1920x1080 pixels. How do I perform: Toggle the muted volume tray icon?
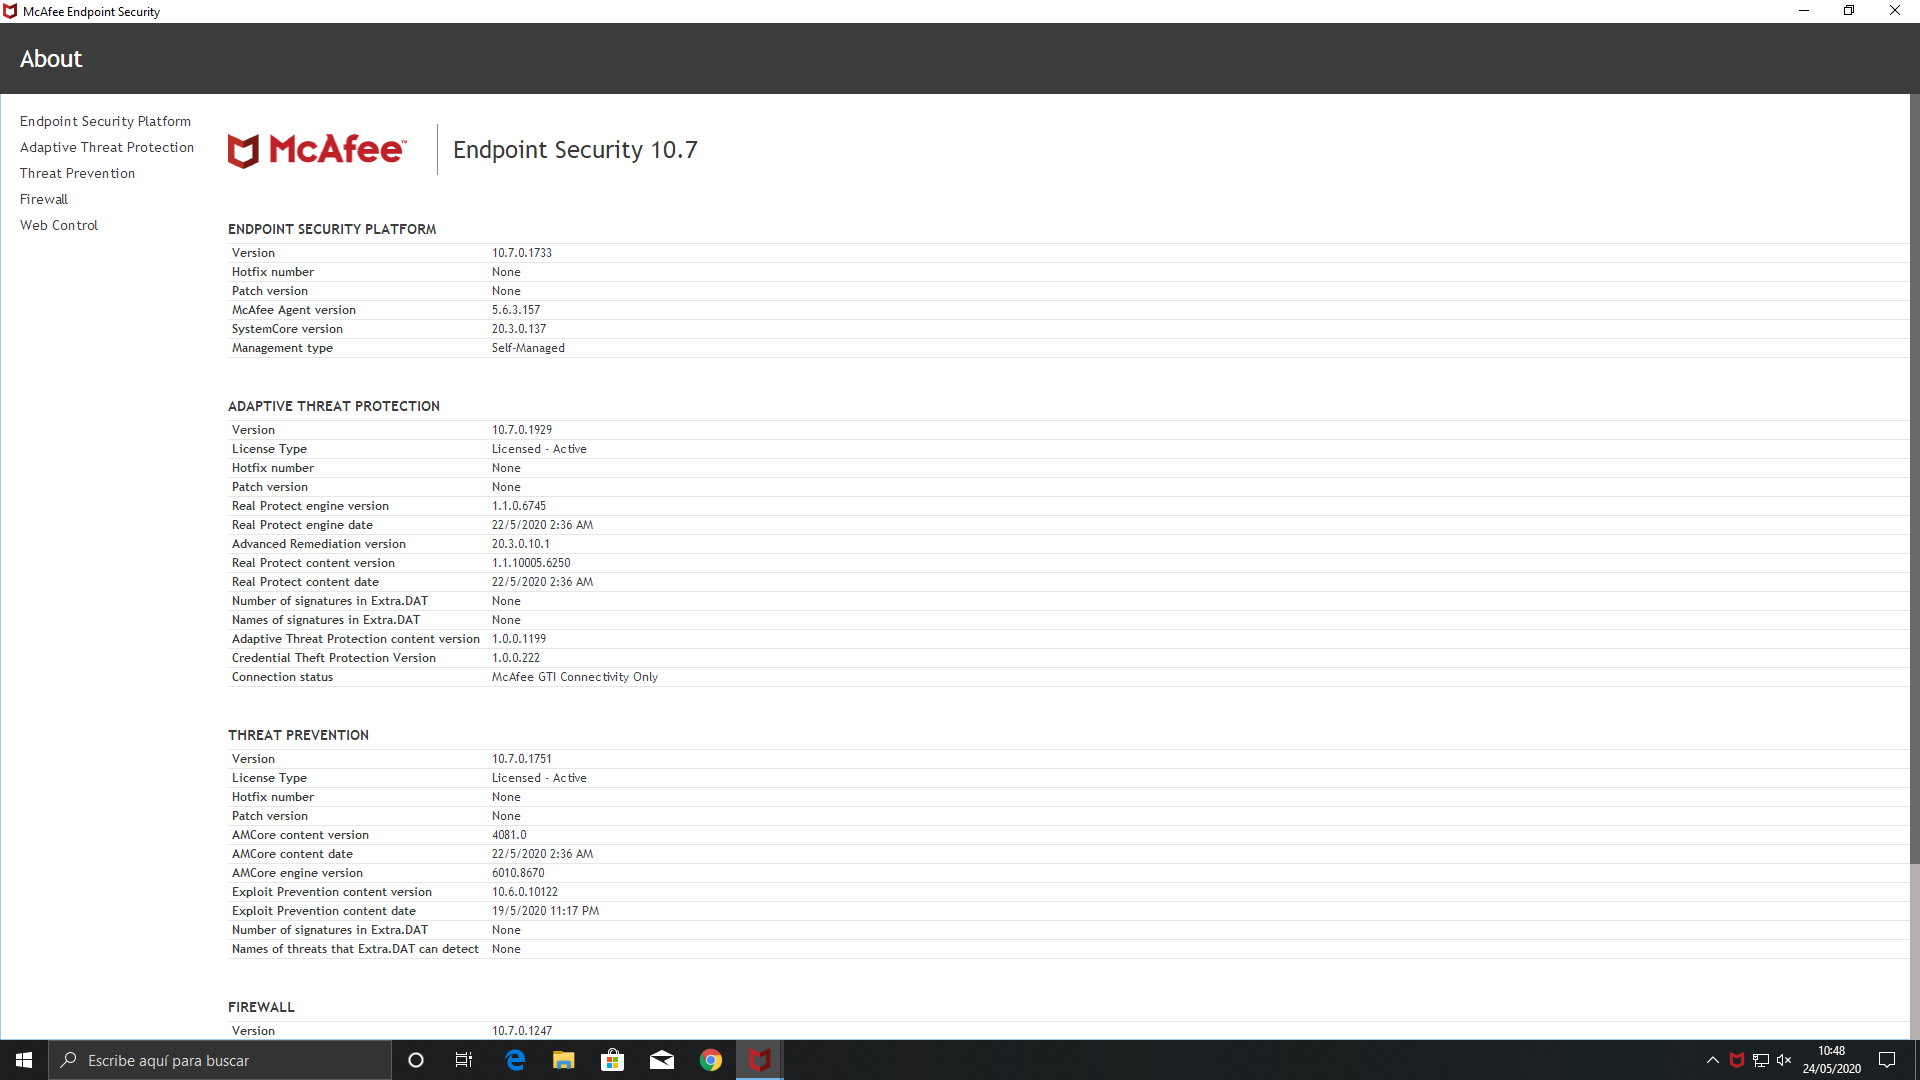coord(1784,1060)
